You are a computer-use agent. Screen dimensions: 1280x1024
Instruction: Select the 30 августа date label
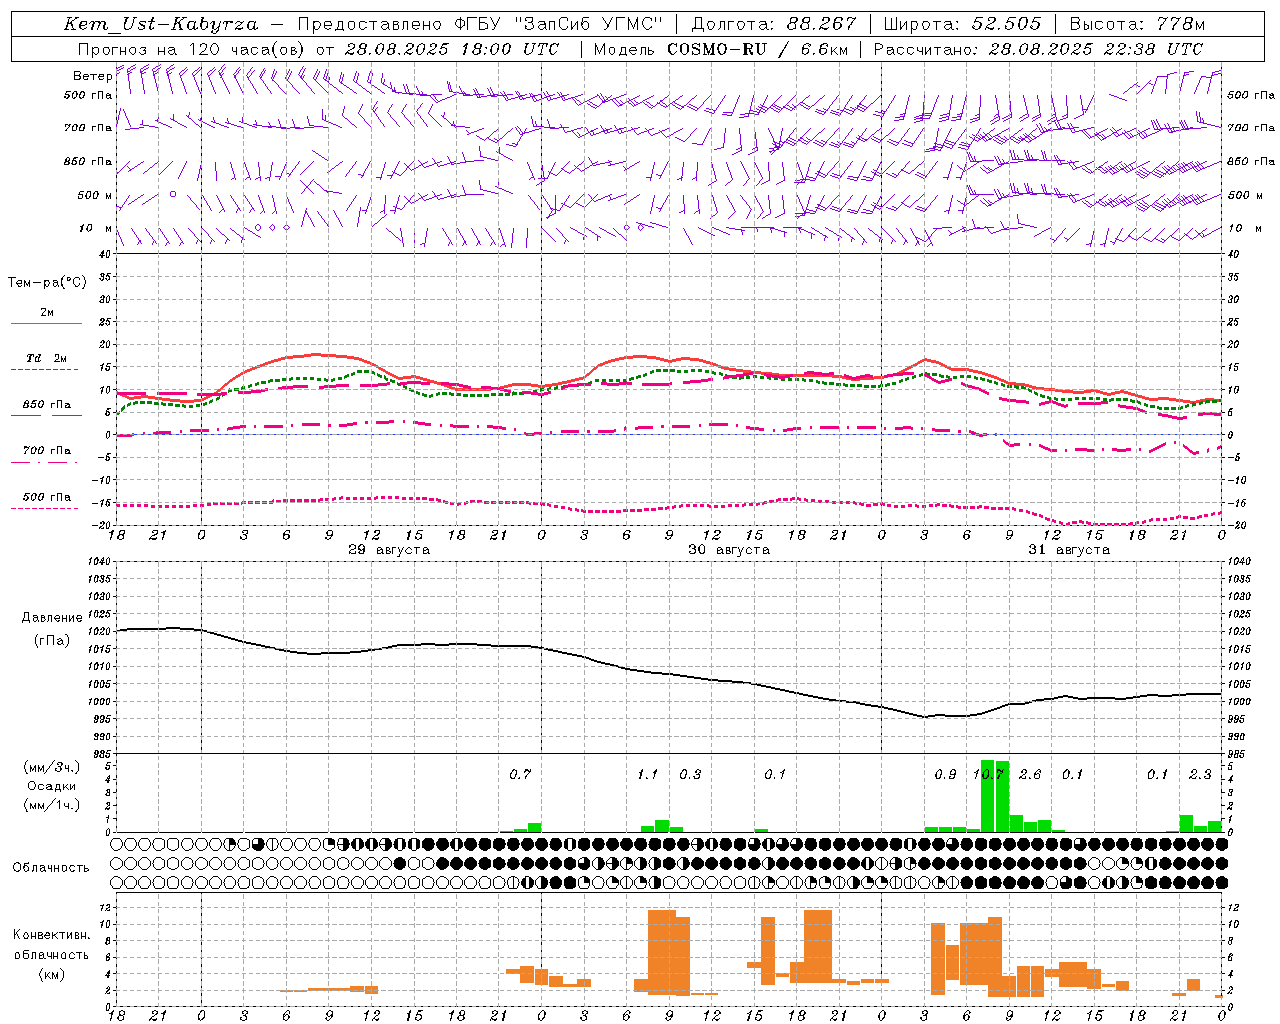[729, 550]
